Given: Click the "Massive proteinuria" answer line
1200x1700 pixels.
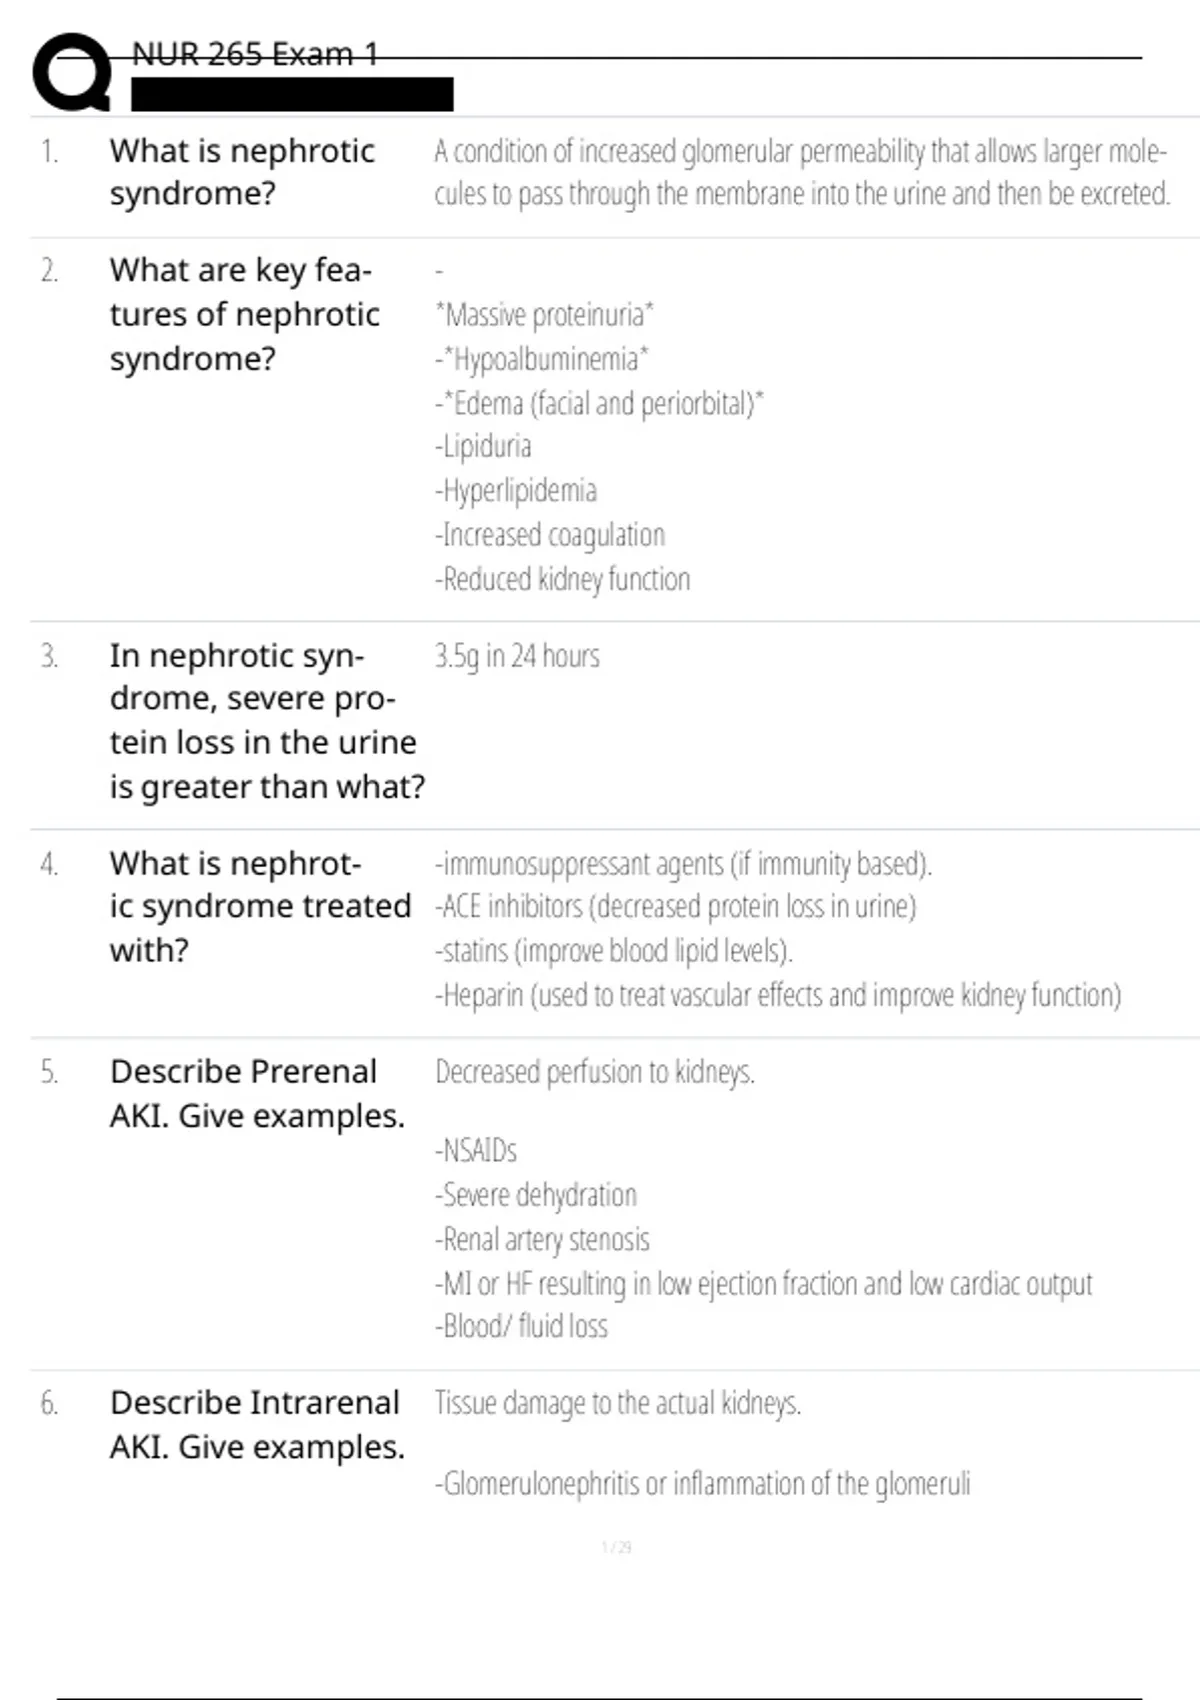Looking at the screenshot, I should 544,315.
